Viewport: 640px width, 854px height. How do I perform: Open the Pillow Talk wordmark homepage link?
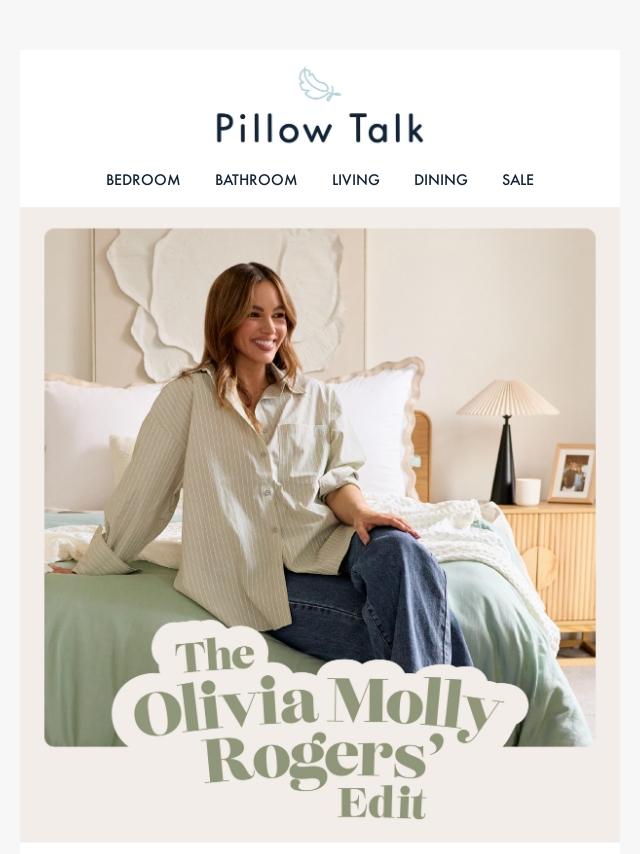tap(320, 129)
